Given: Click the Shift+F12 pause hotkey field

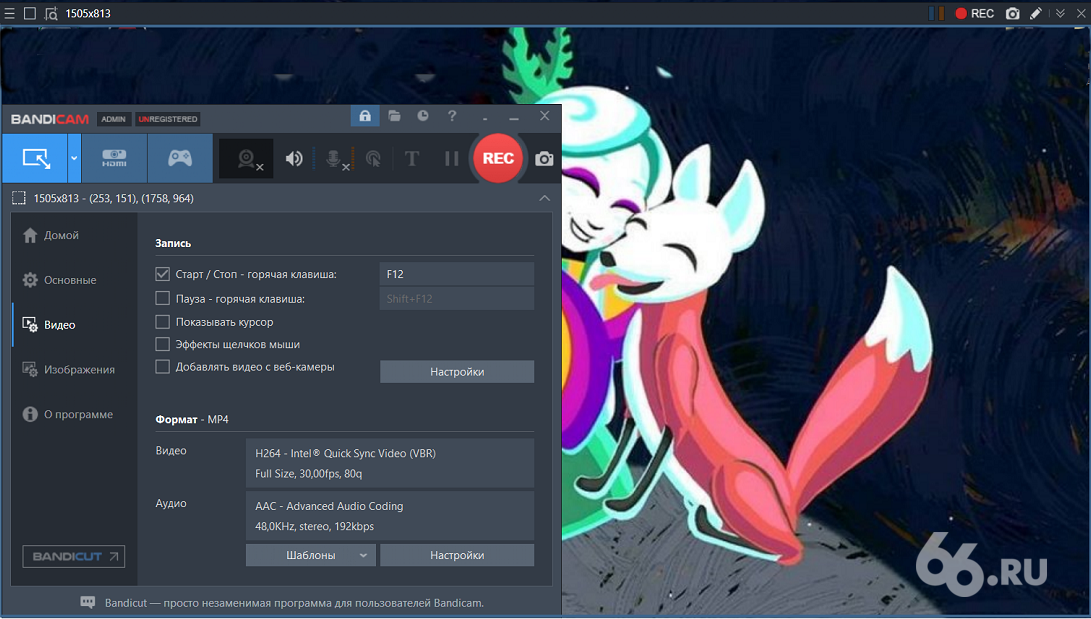Looking at the screenshot, I should pyautogui.click(x=457, y=298).
